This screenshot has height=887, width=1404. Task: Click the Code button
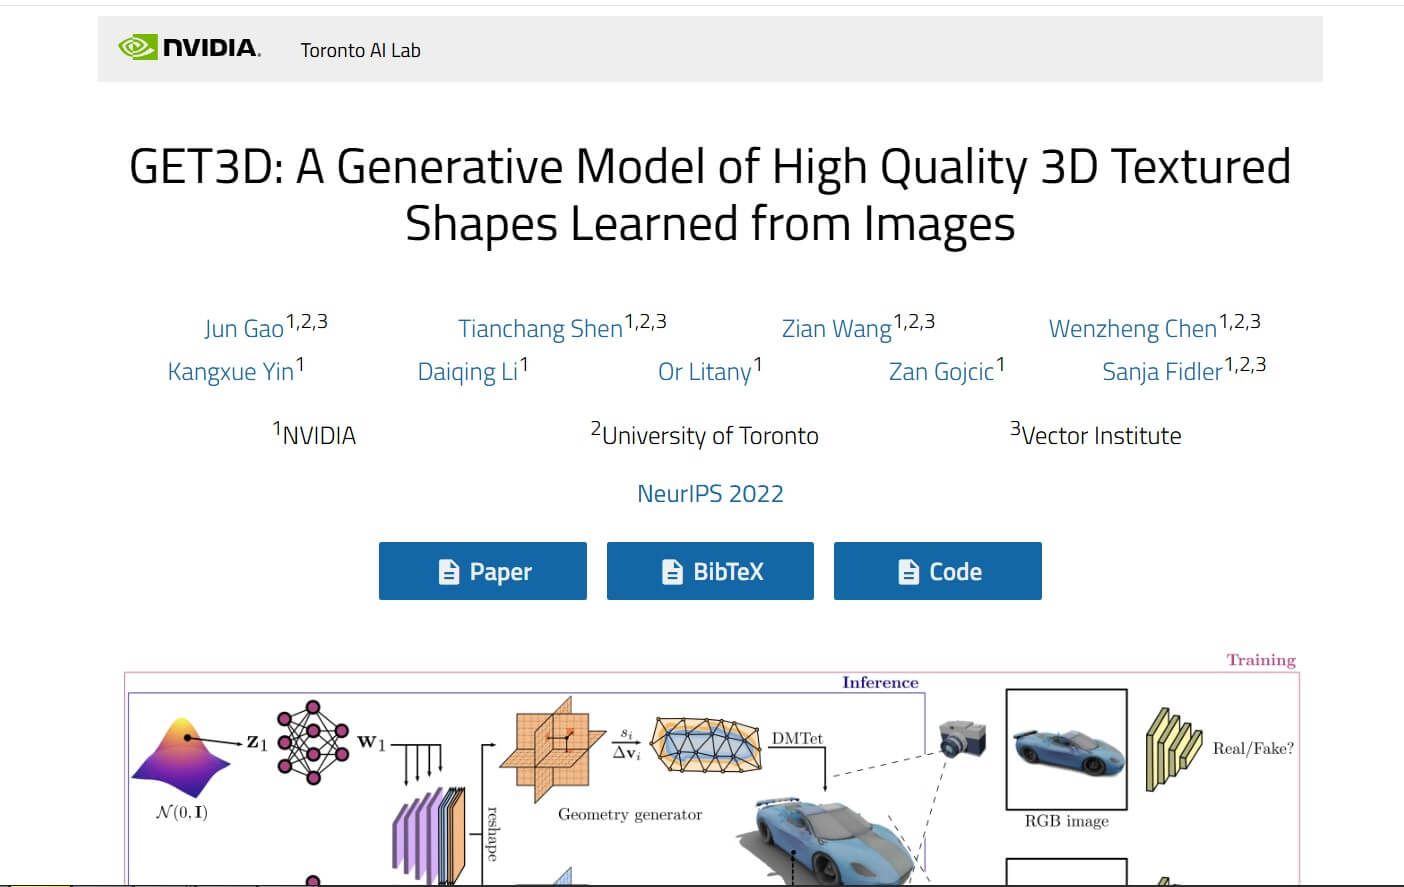pyautogui.click(x=938, y=571)
